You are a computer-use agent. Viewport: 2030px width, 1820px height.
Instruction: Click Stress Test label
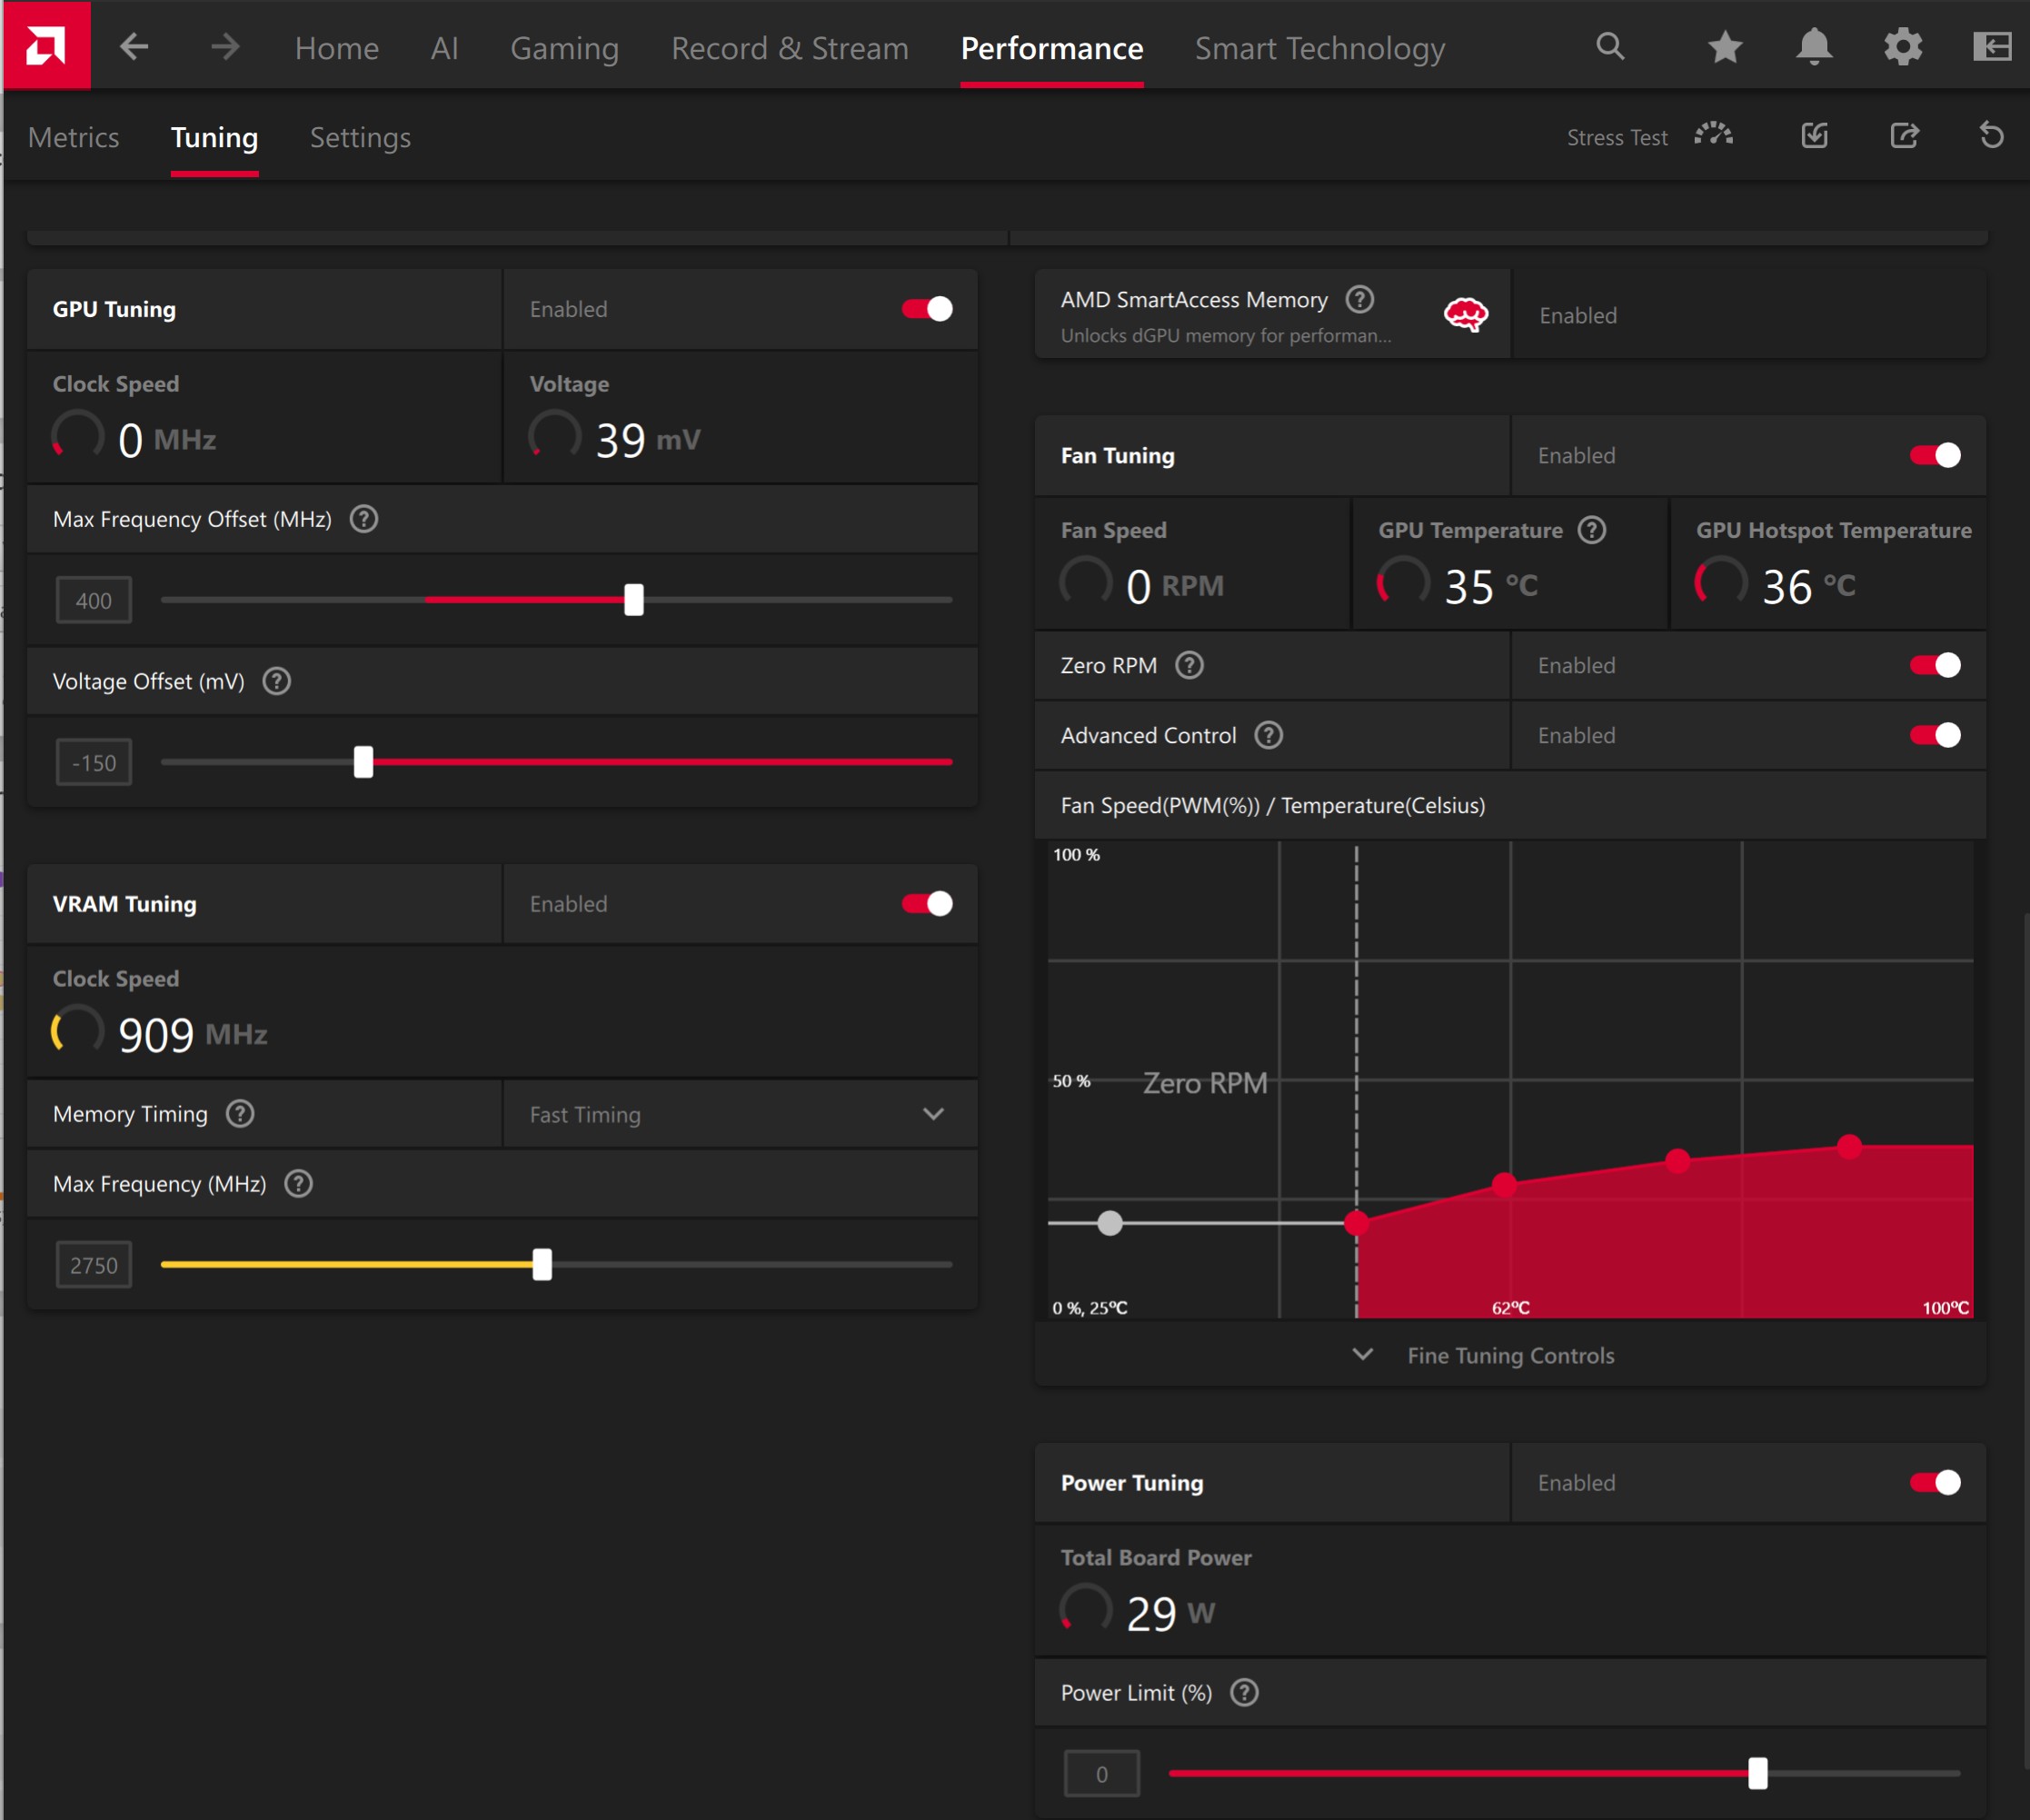(1617, 137)
